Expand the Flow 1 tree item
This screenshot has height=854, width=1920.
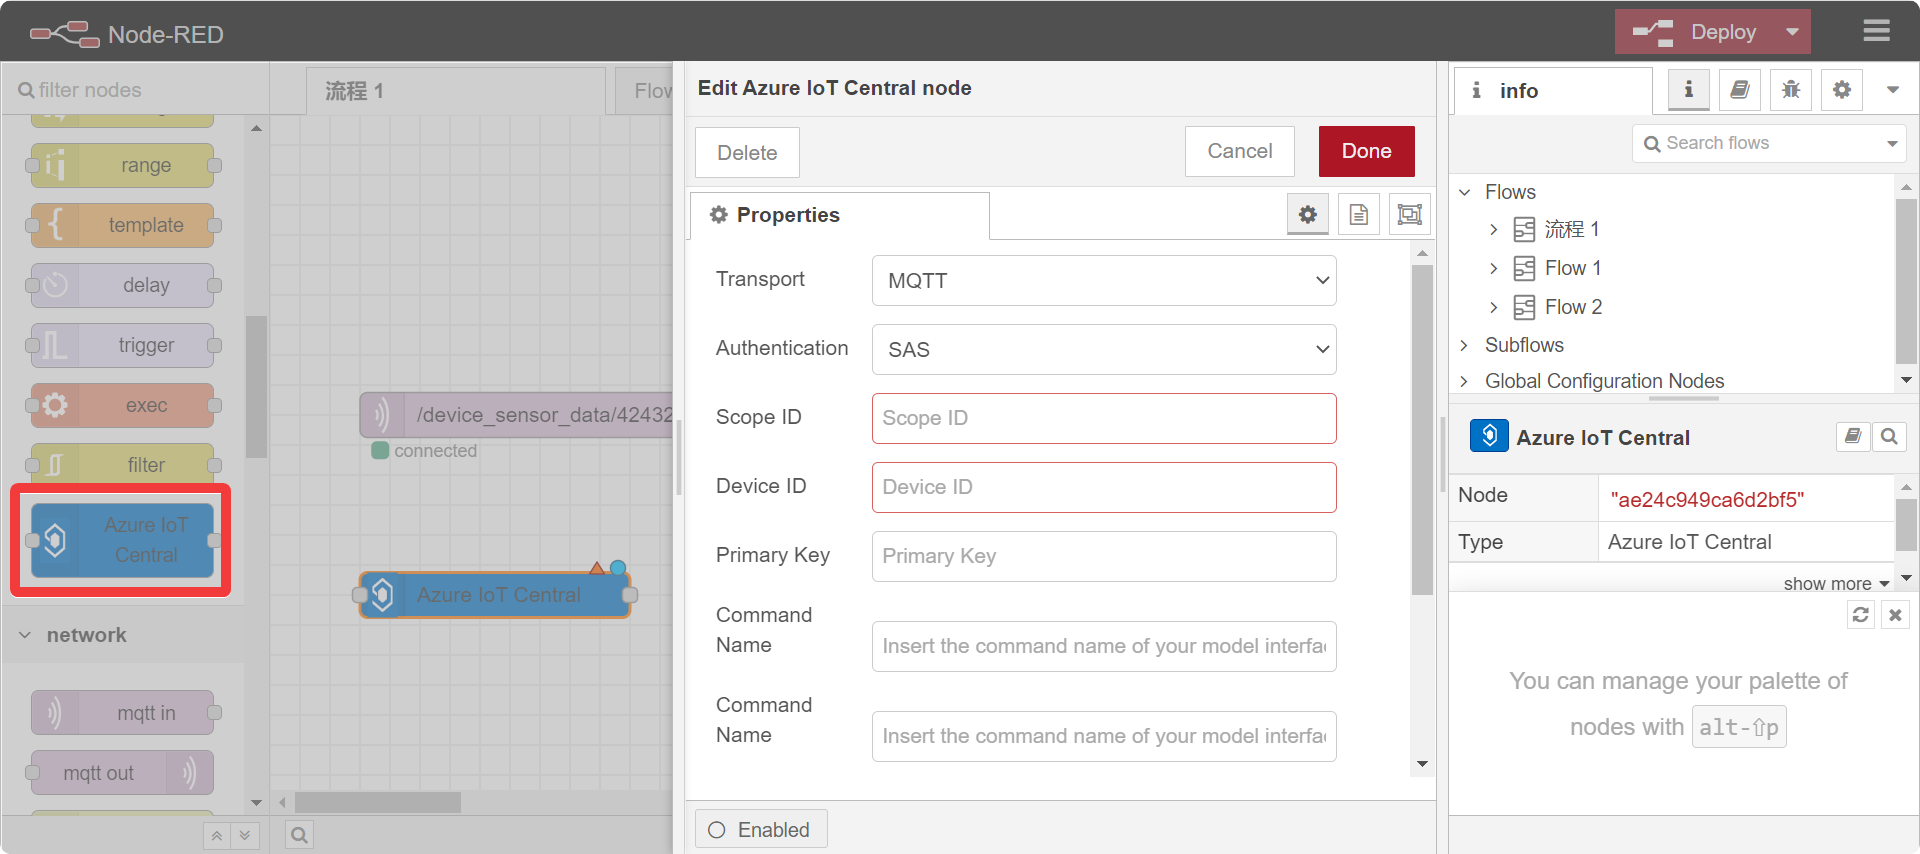pos(1493,268)
